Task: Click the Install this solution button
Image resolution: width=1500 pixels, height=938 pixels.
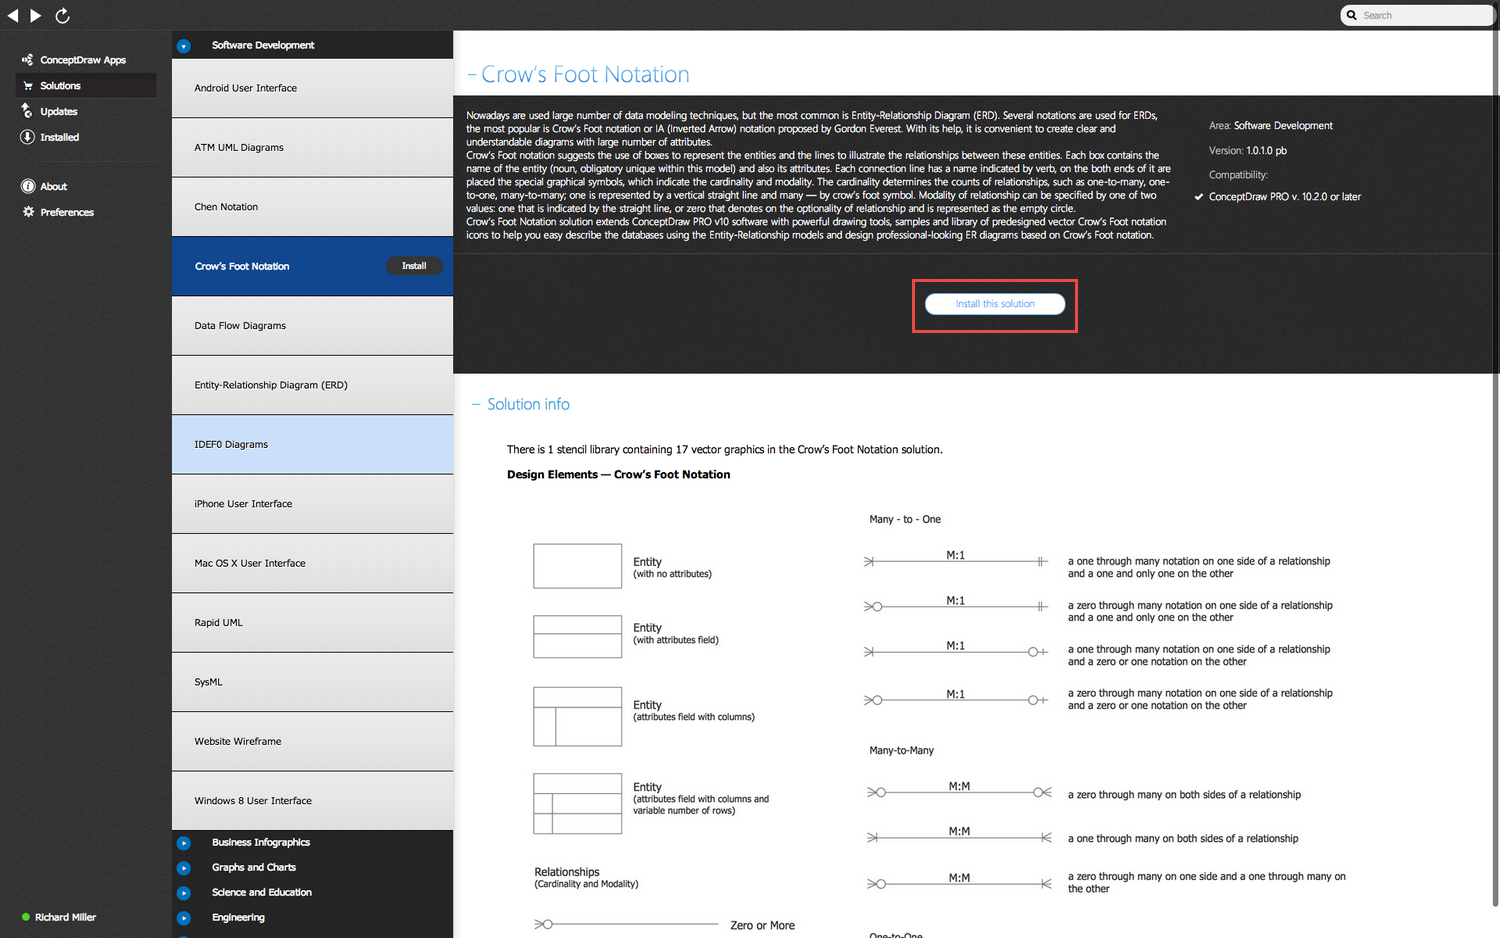Action: click(995, 304)
